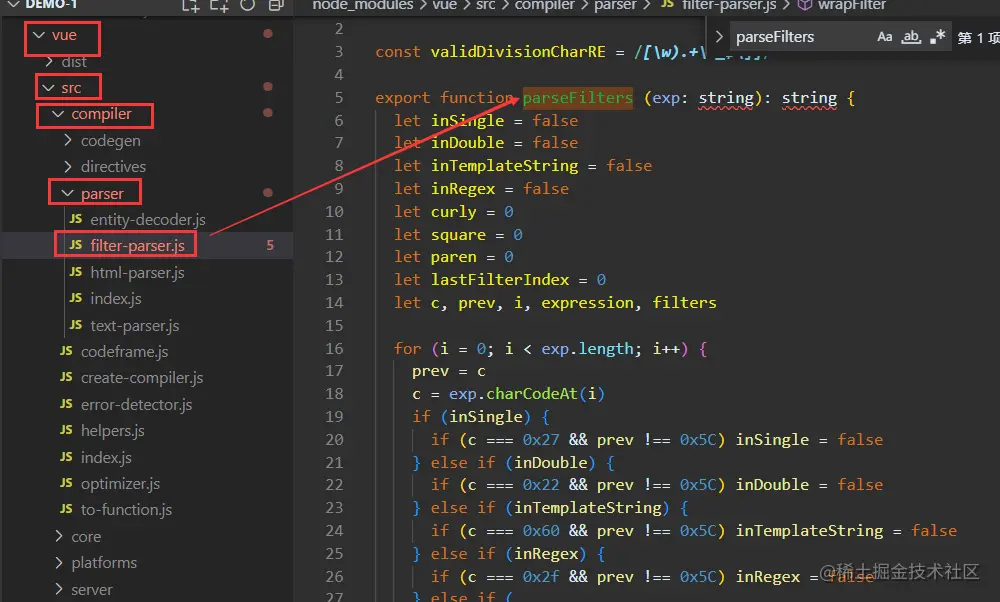Click the JS icon beside entity-decoder.js
The height and width of the screenshot is (602, 1000).
76,219
